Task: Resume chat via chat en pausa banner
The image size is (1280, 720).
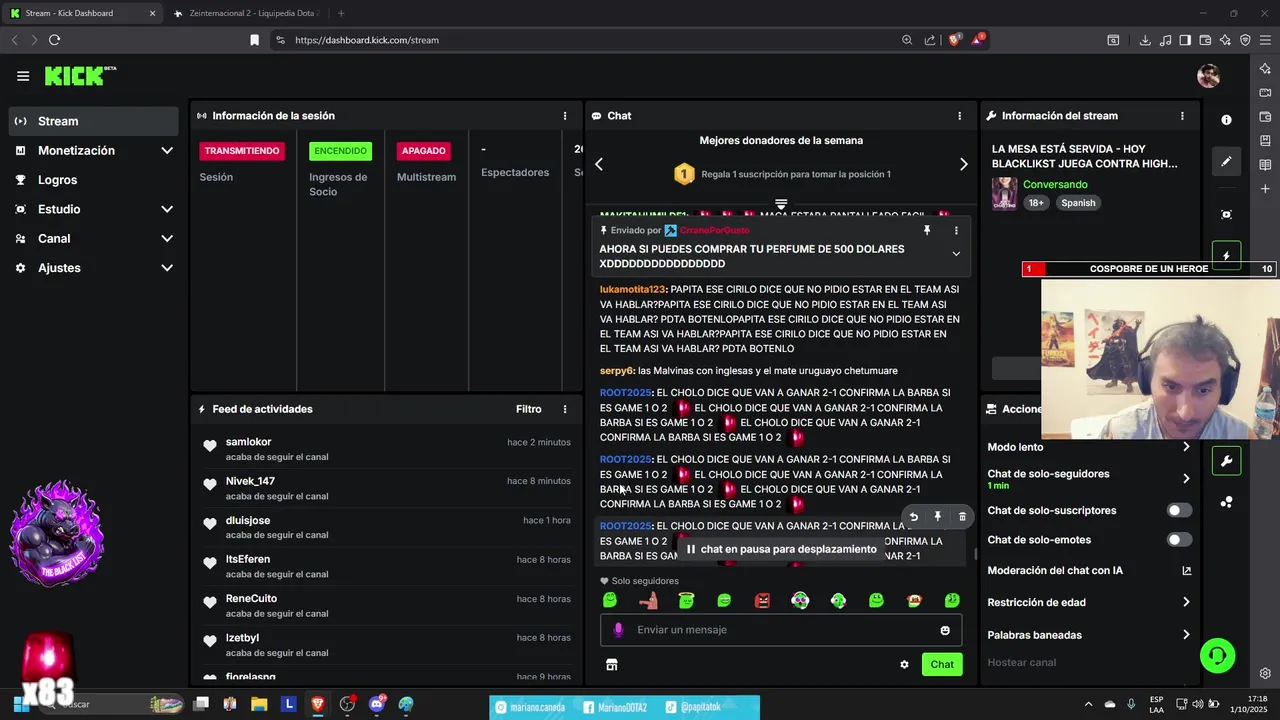Action: (x=780, y=549)
